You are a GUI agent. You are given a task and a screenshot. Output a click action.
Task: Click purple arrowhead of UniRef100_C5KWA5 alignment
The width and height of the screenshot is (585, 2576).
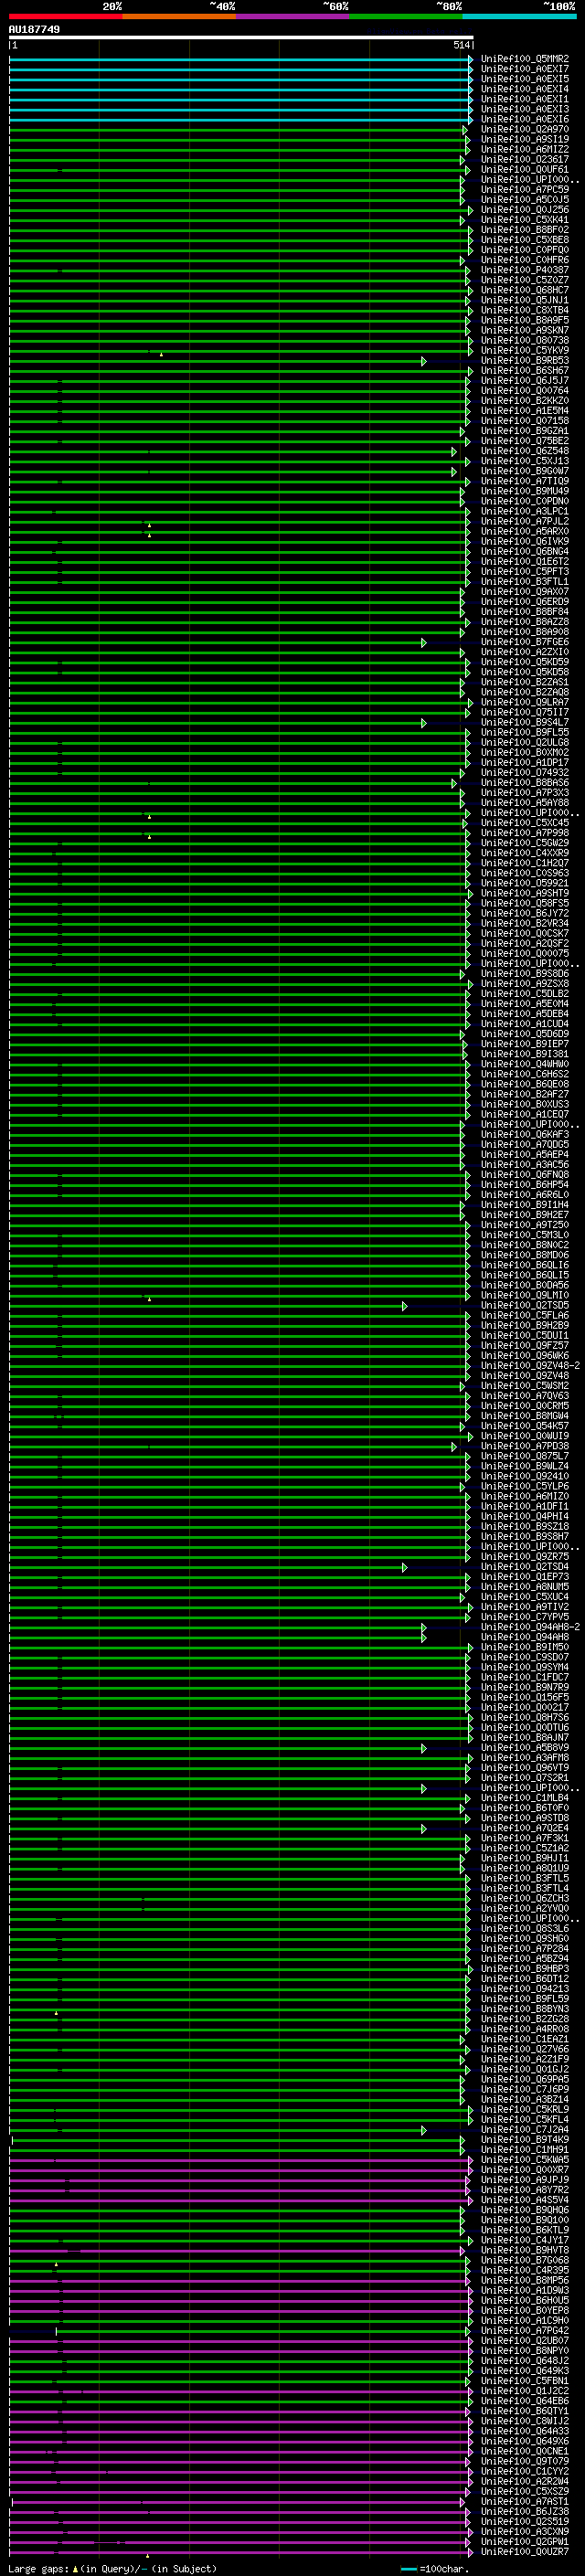point(470,2160)
